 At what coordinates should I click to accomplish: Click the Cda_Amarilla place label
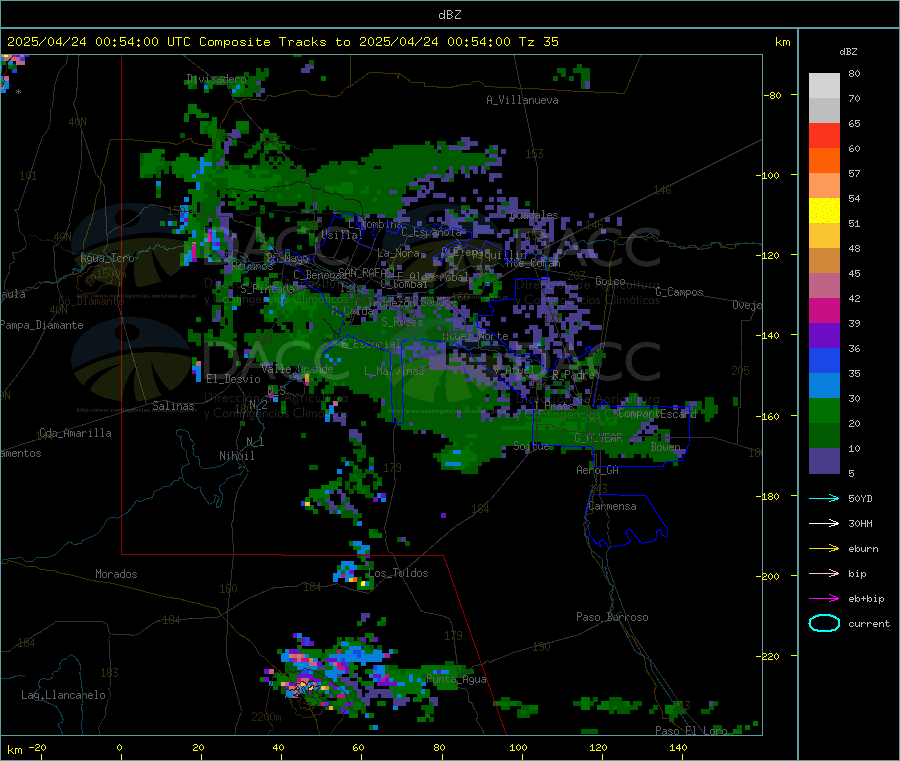[75, 433]
